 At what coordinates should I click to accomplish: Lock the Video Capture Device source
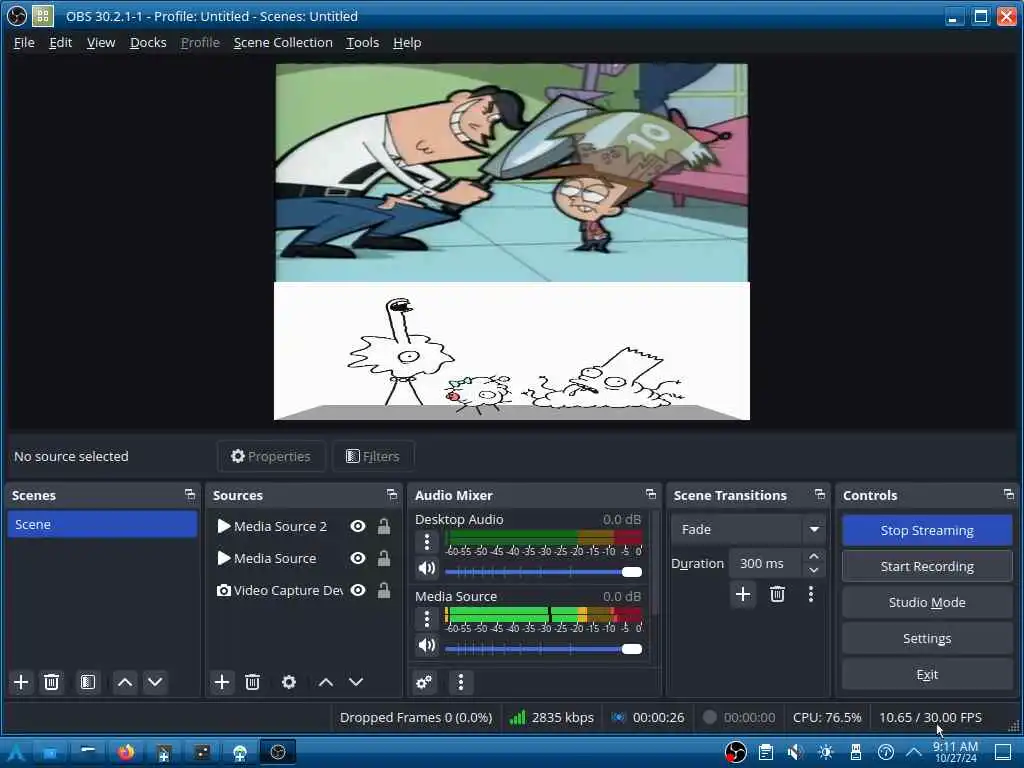(384, 590)
